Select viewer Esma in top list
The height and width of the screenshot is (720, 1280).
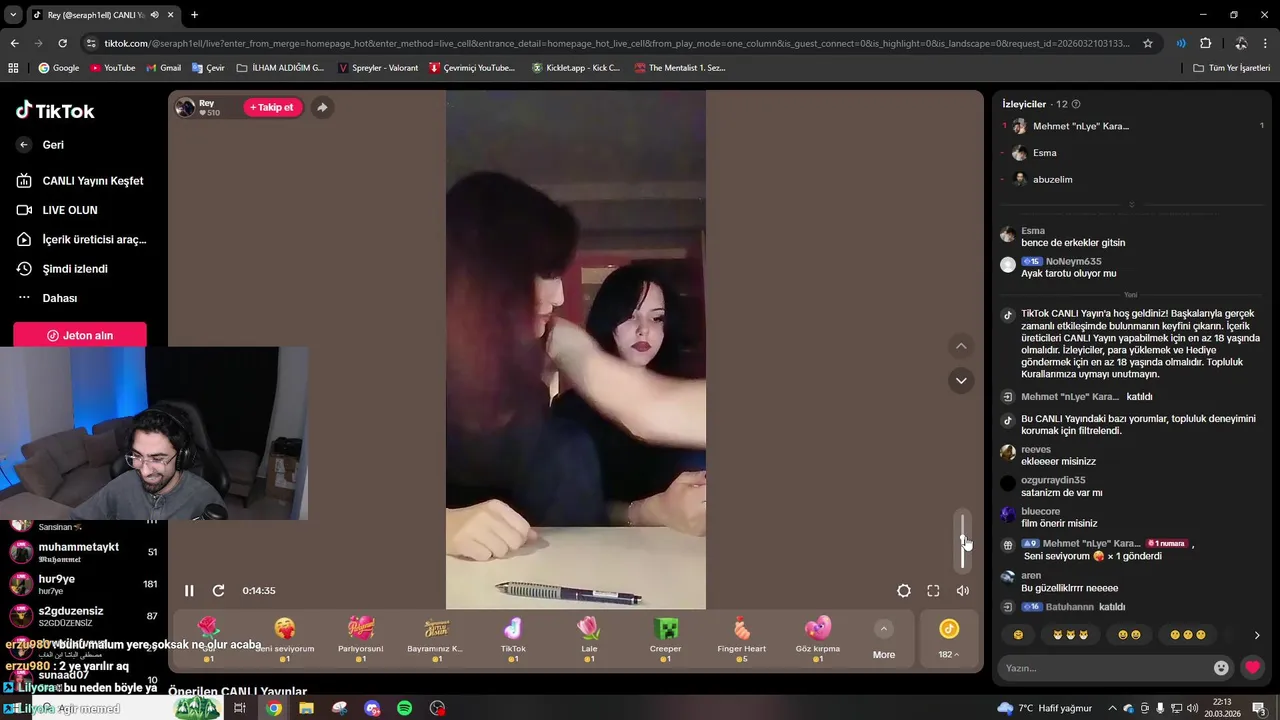1045,153
